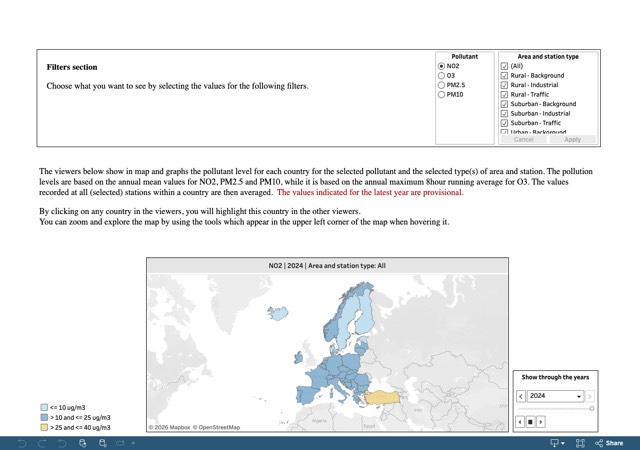This screenshot has height=450, width=640.
Task: Click the year slider handle
Action: [592, 408]
